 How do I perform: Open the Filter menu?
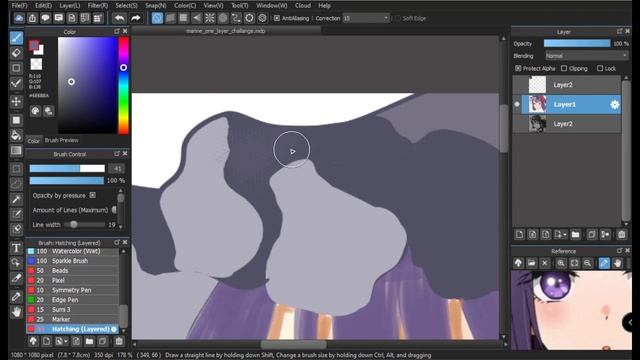pos(98,5)
